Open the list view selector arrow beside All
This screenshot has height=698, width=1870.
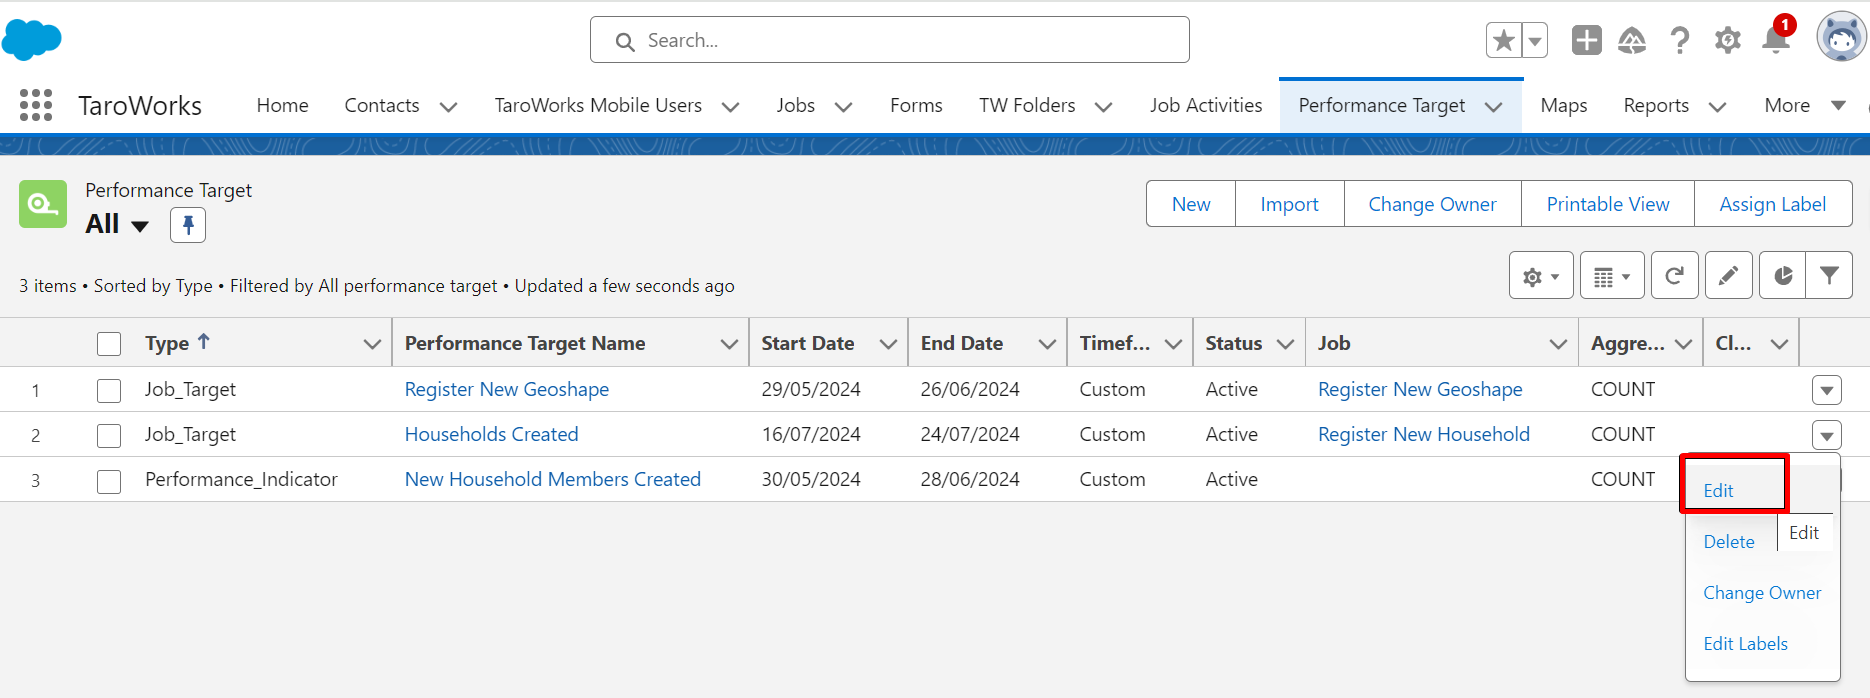(x=140, y=226)
